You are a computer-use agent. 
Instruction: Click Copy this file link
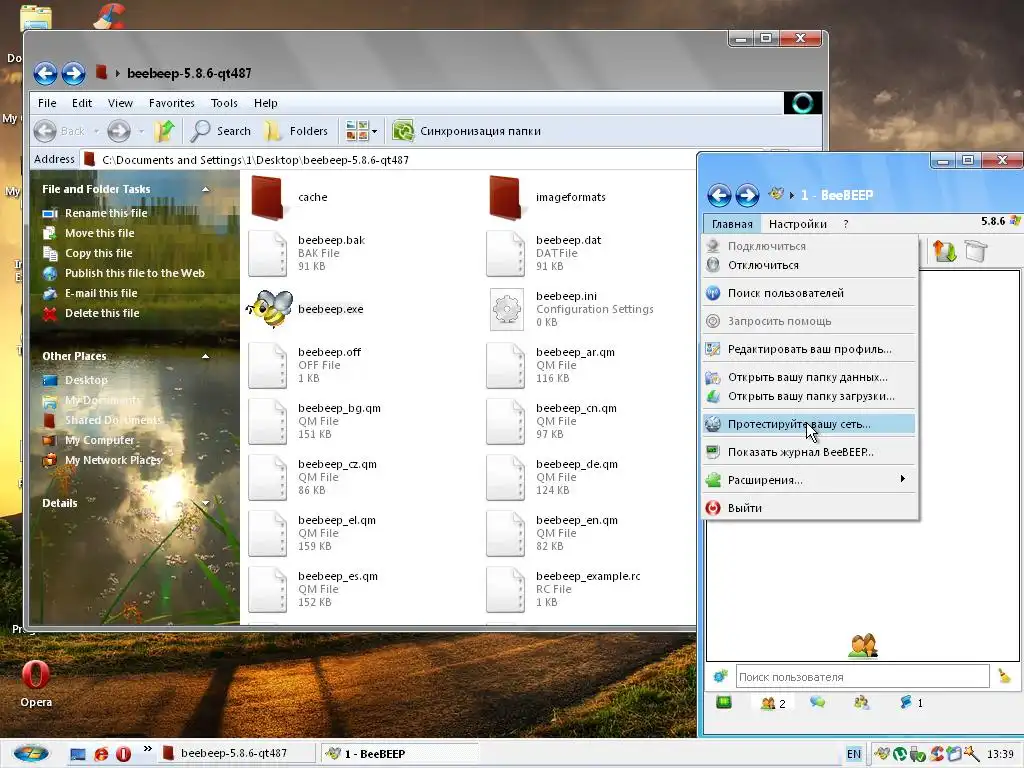tap(99, 253)
